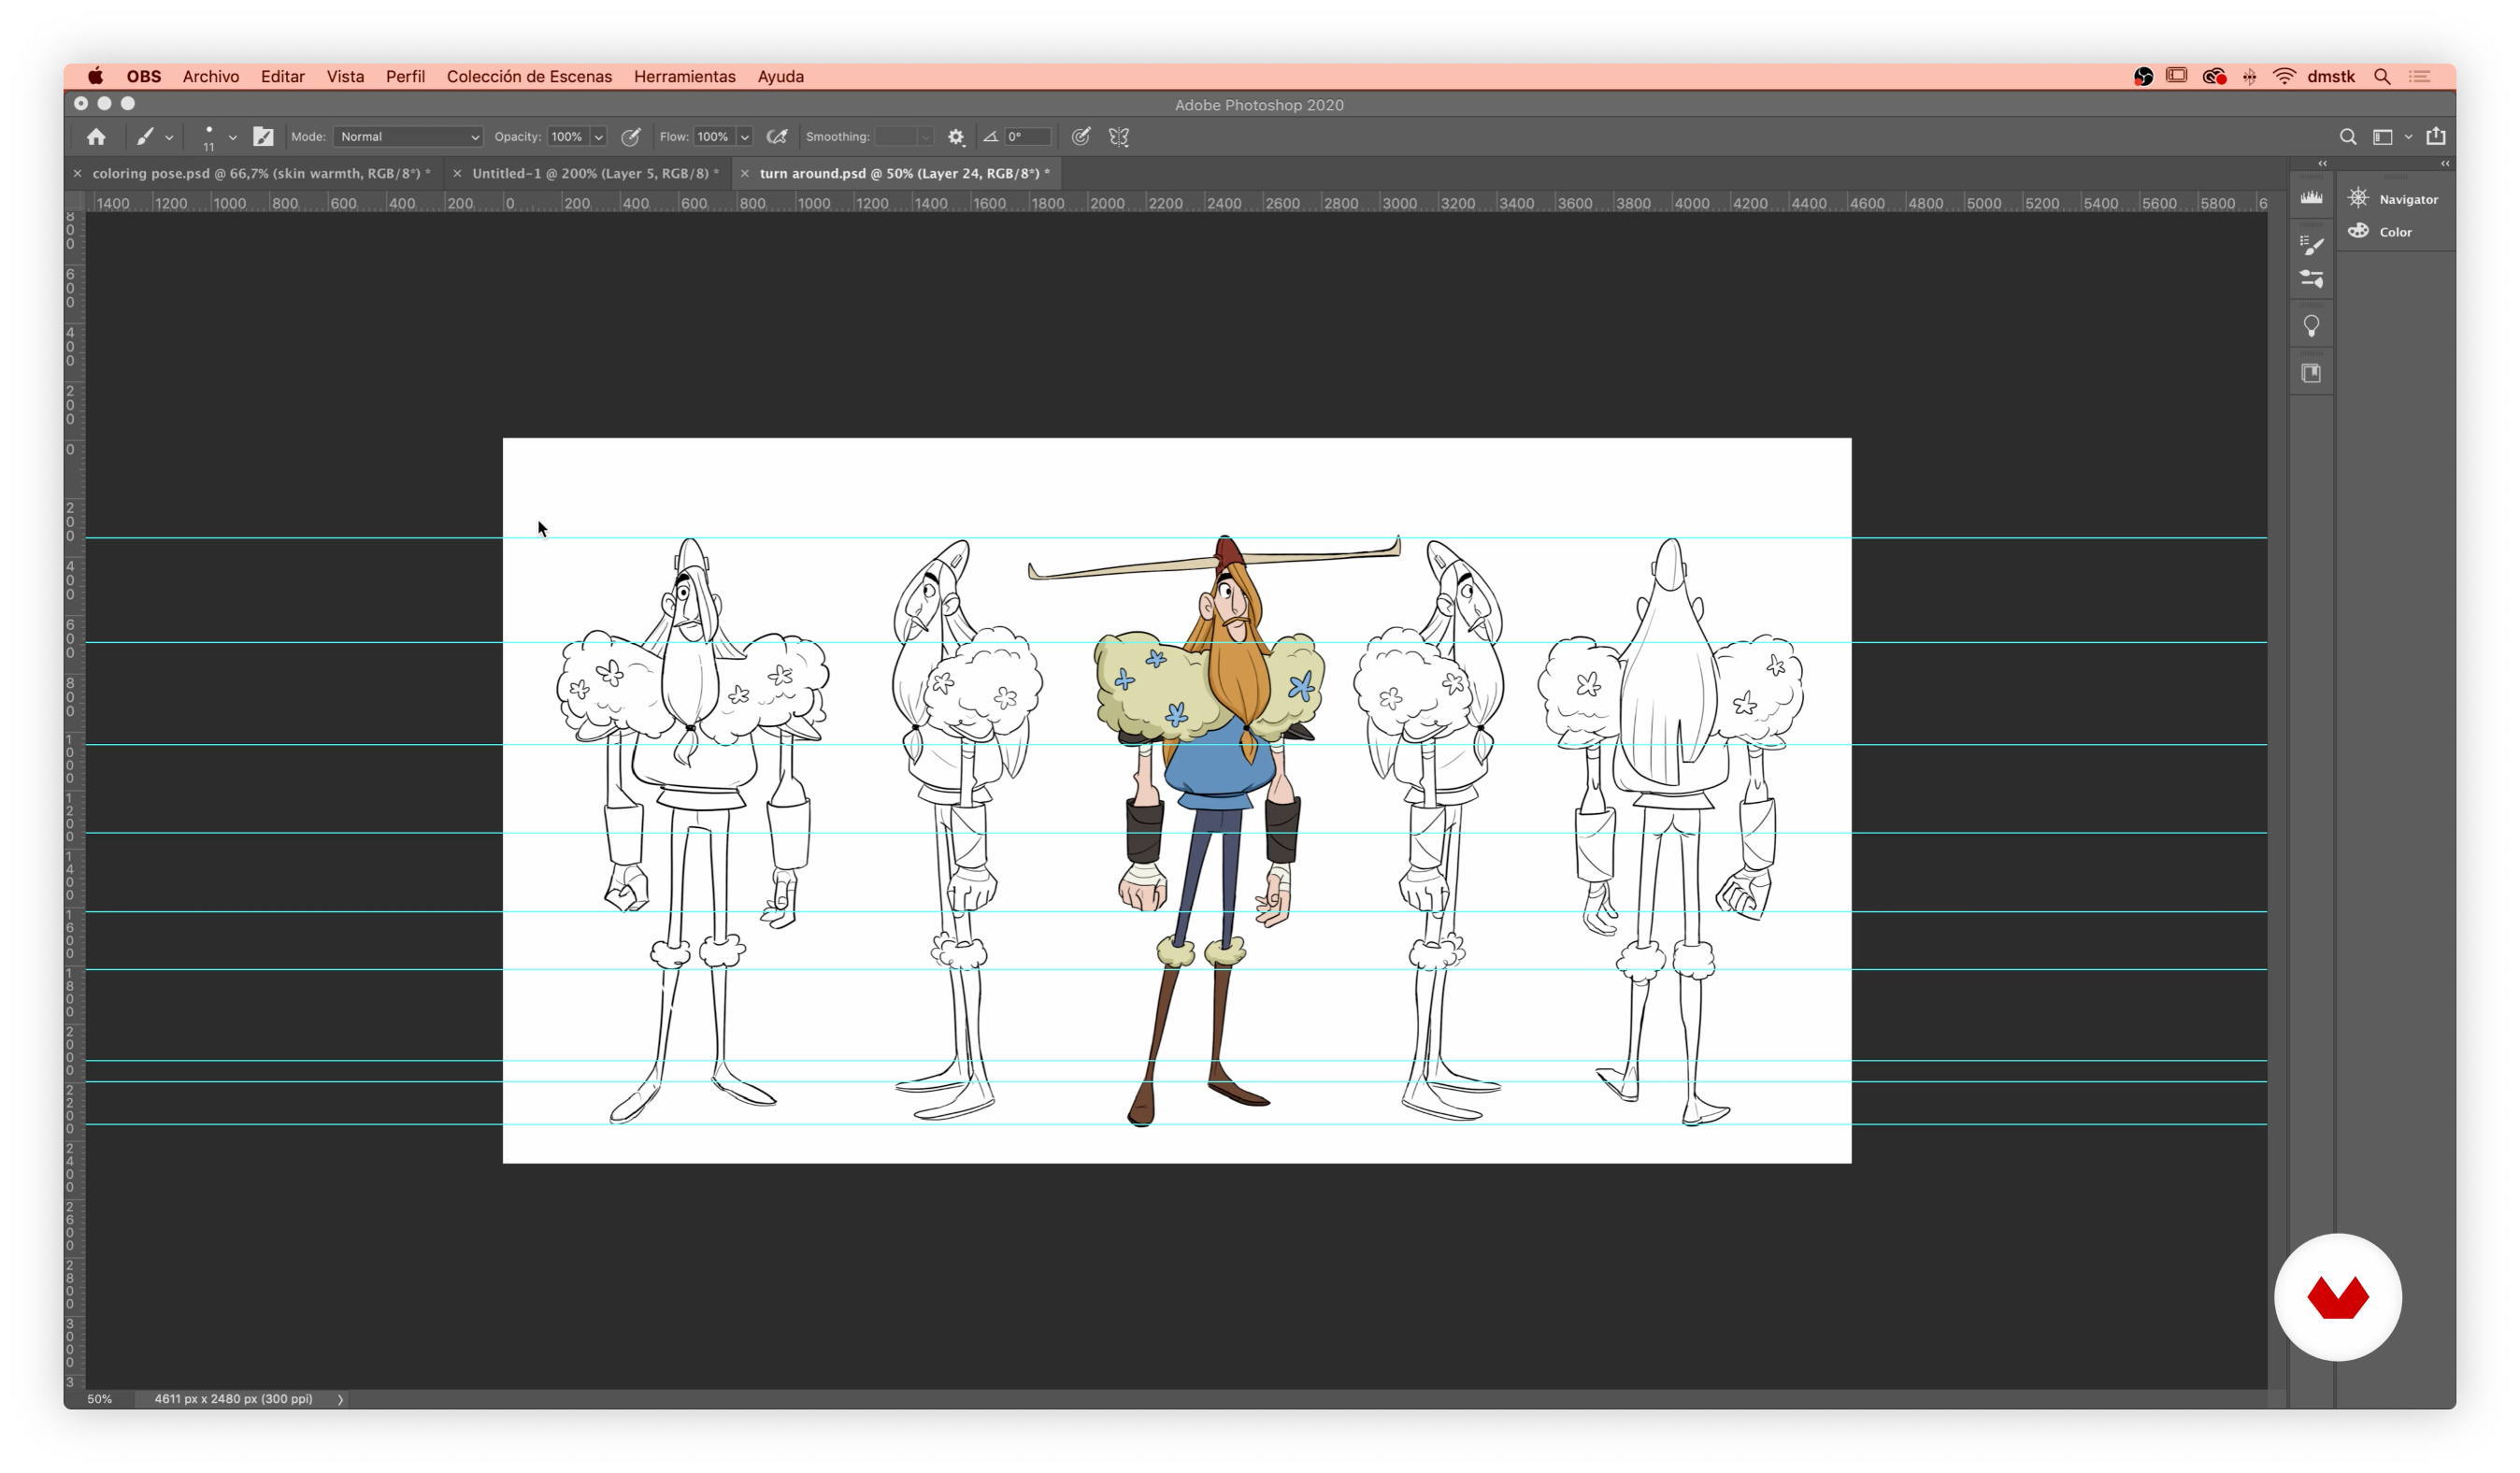Enable pressure controls opacity toggle
The width and height of the screenshot is (2520, 1473).
[x=631, y=136]
